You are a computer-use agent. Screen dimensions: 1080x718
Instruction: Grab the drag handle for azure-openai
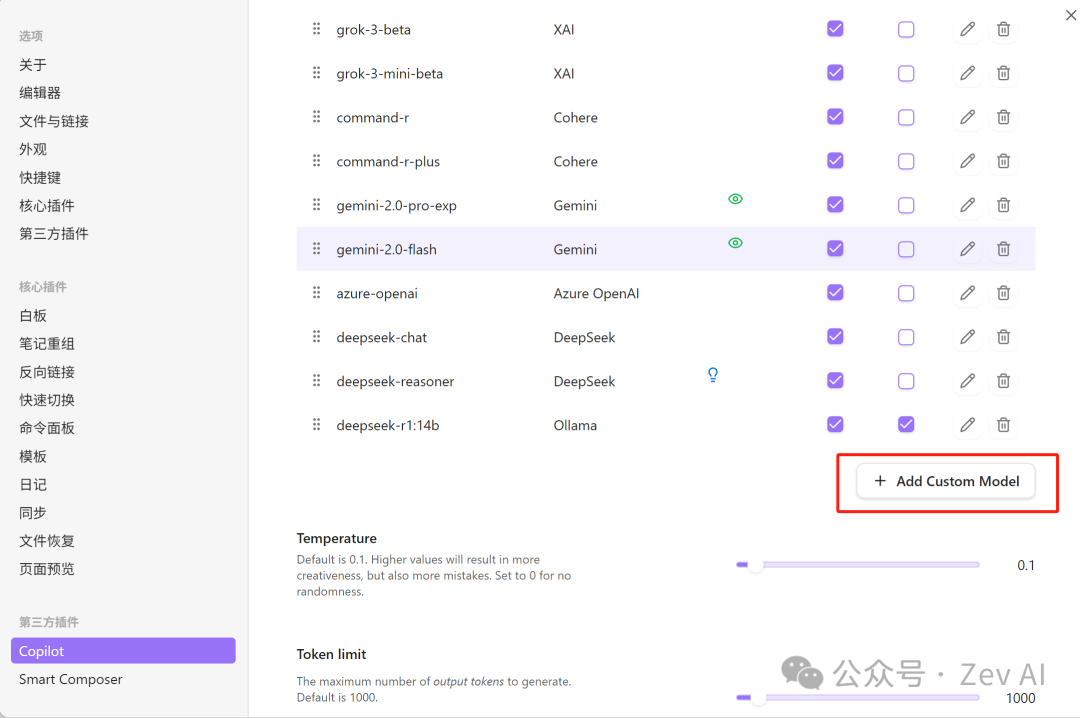tap(316, 292)
